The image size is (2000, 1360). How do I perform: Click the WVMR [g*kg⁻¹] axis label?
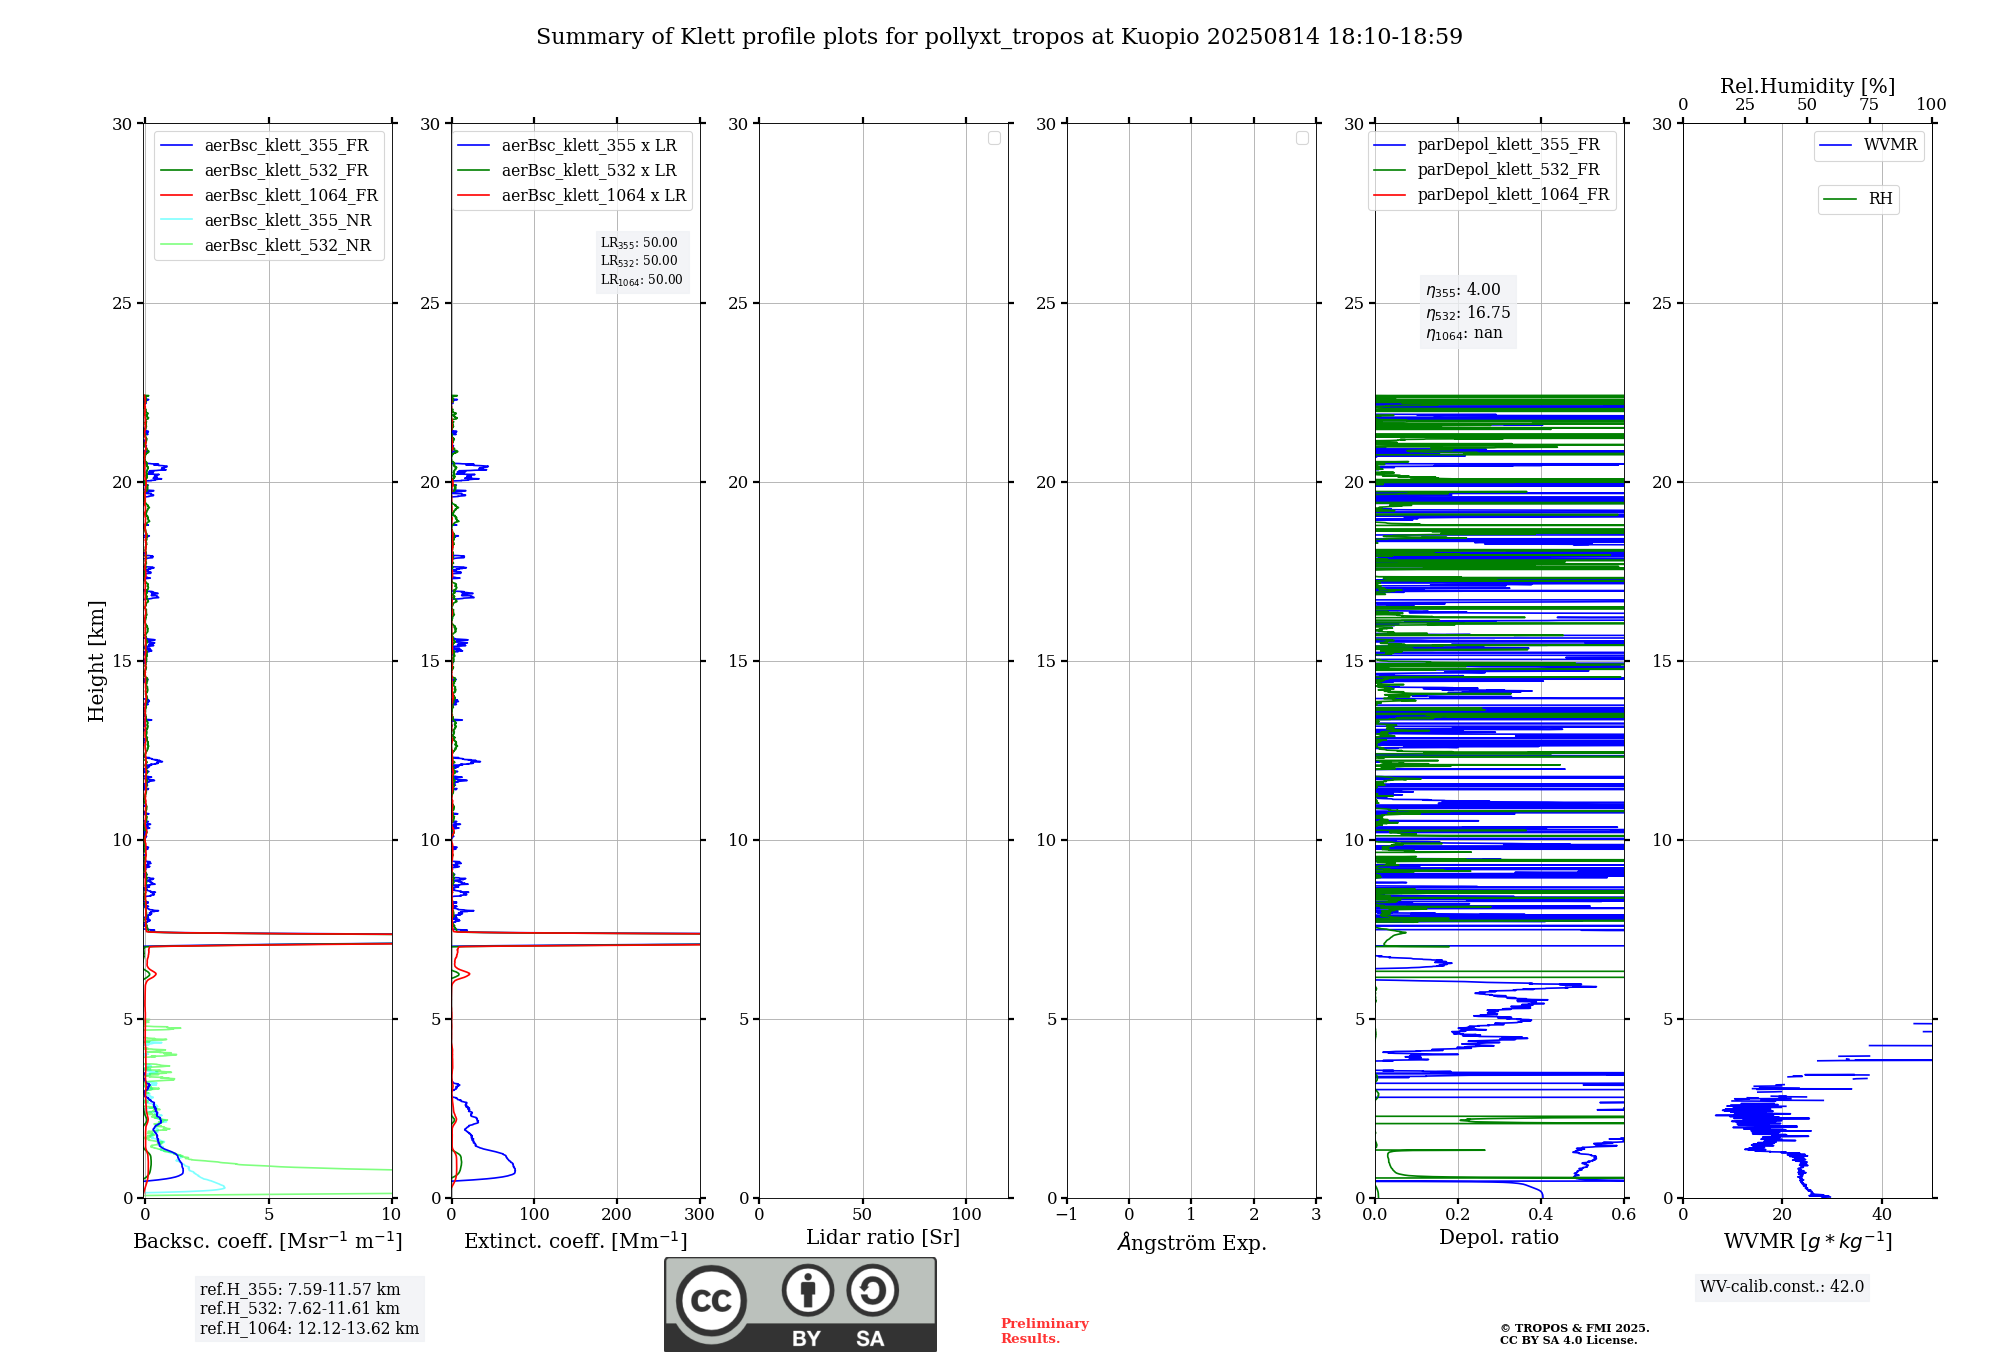click(x=1808, y=1242)
